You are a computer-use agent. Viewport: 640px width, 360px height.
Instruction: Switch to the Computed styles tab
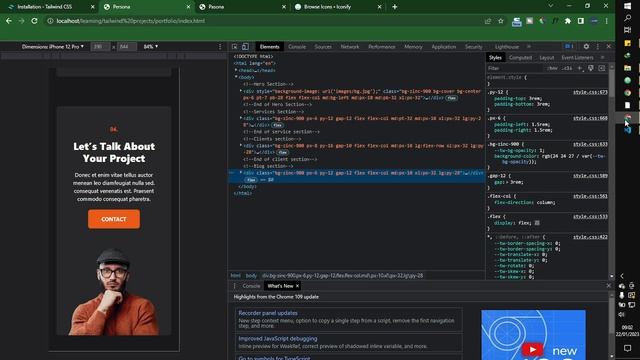(x=520, y=58)
